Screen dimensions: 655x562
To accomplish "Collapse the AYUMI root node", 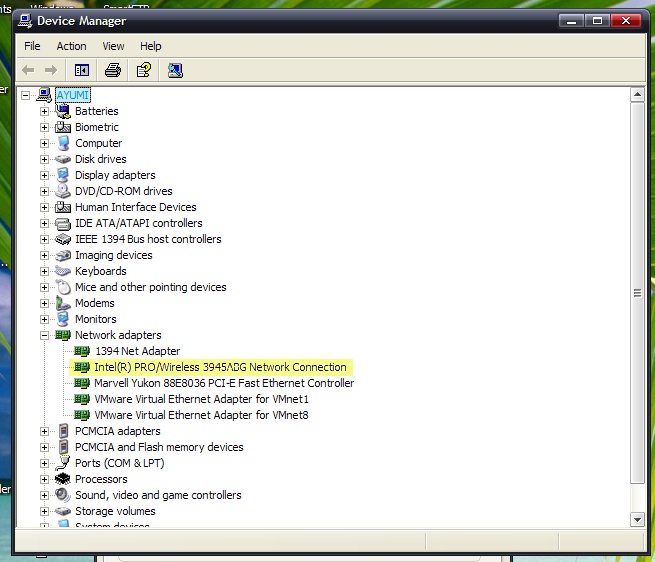I will coord(25,95).
